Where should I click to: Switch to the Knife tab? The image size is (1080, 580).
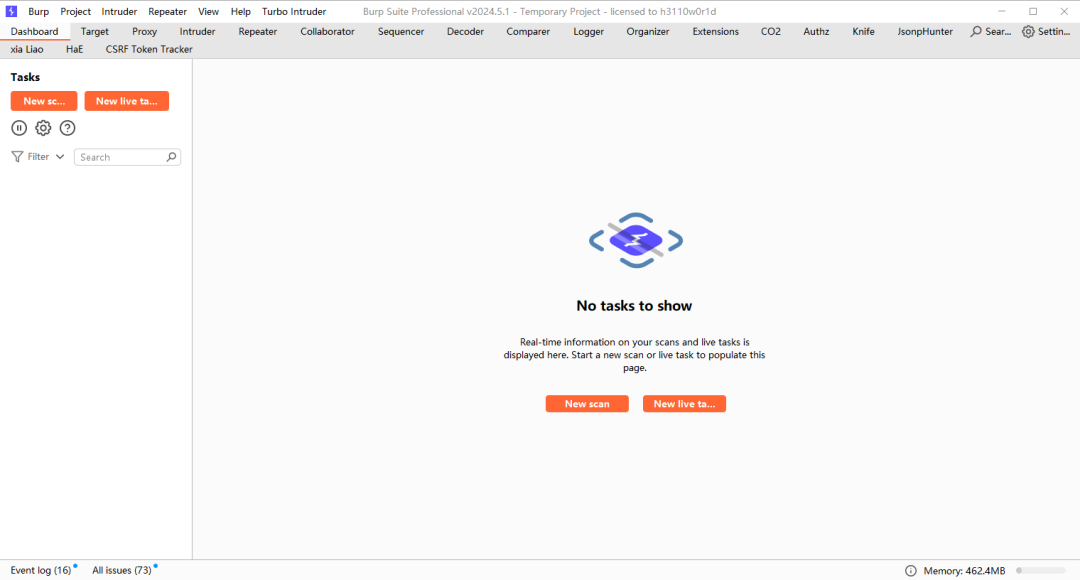(x=864, y=32)
